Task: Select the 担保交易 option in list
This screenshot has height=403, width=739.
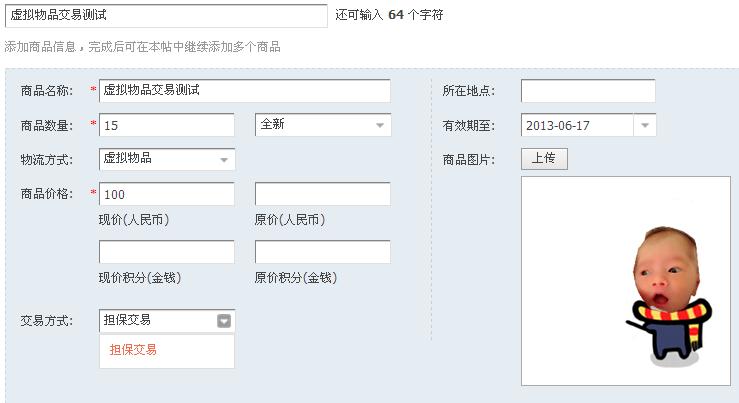Action: pos(134,350)
